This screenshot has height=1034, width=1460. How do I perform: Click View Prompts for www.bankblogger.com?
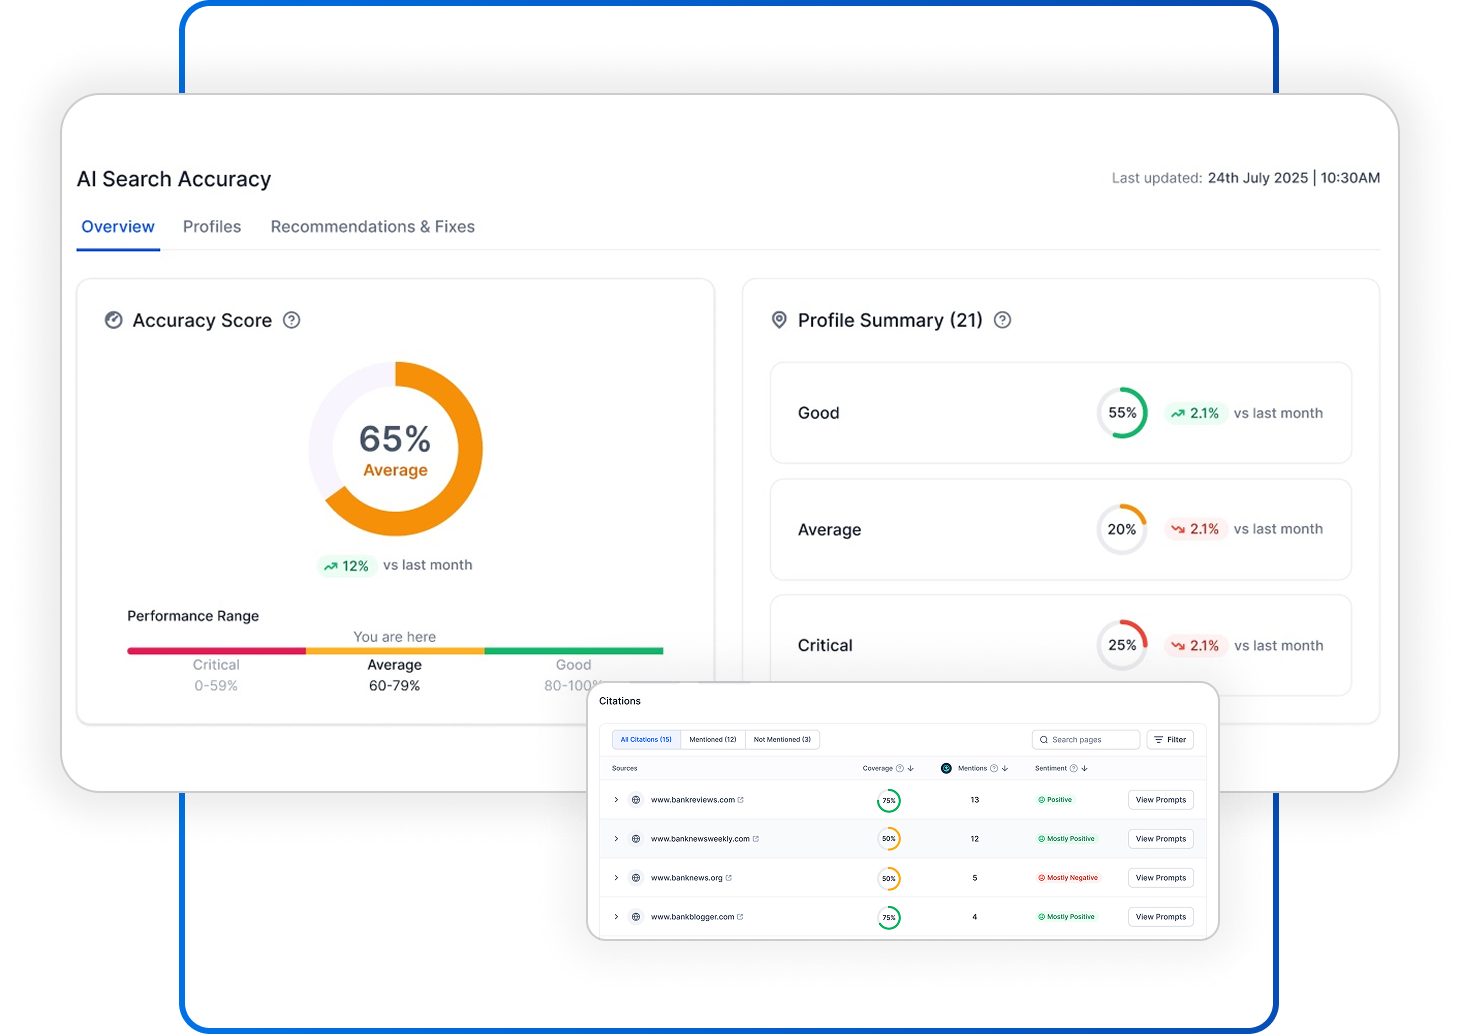click(1161, 917)
